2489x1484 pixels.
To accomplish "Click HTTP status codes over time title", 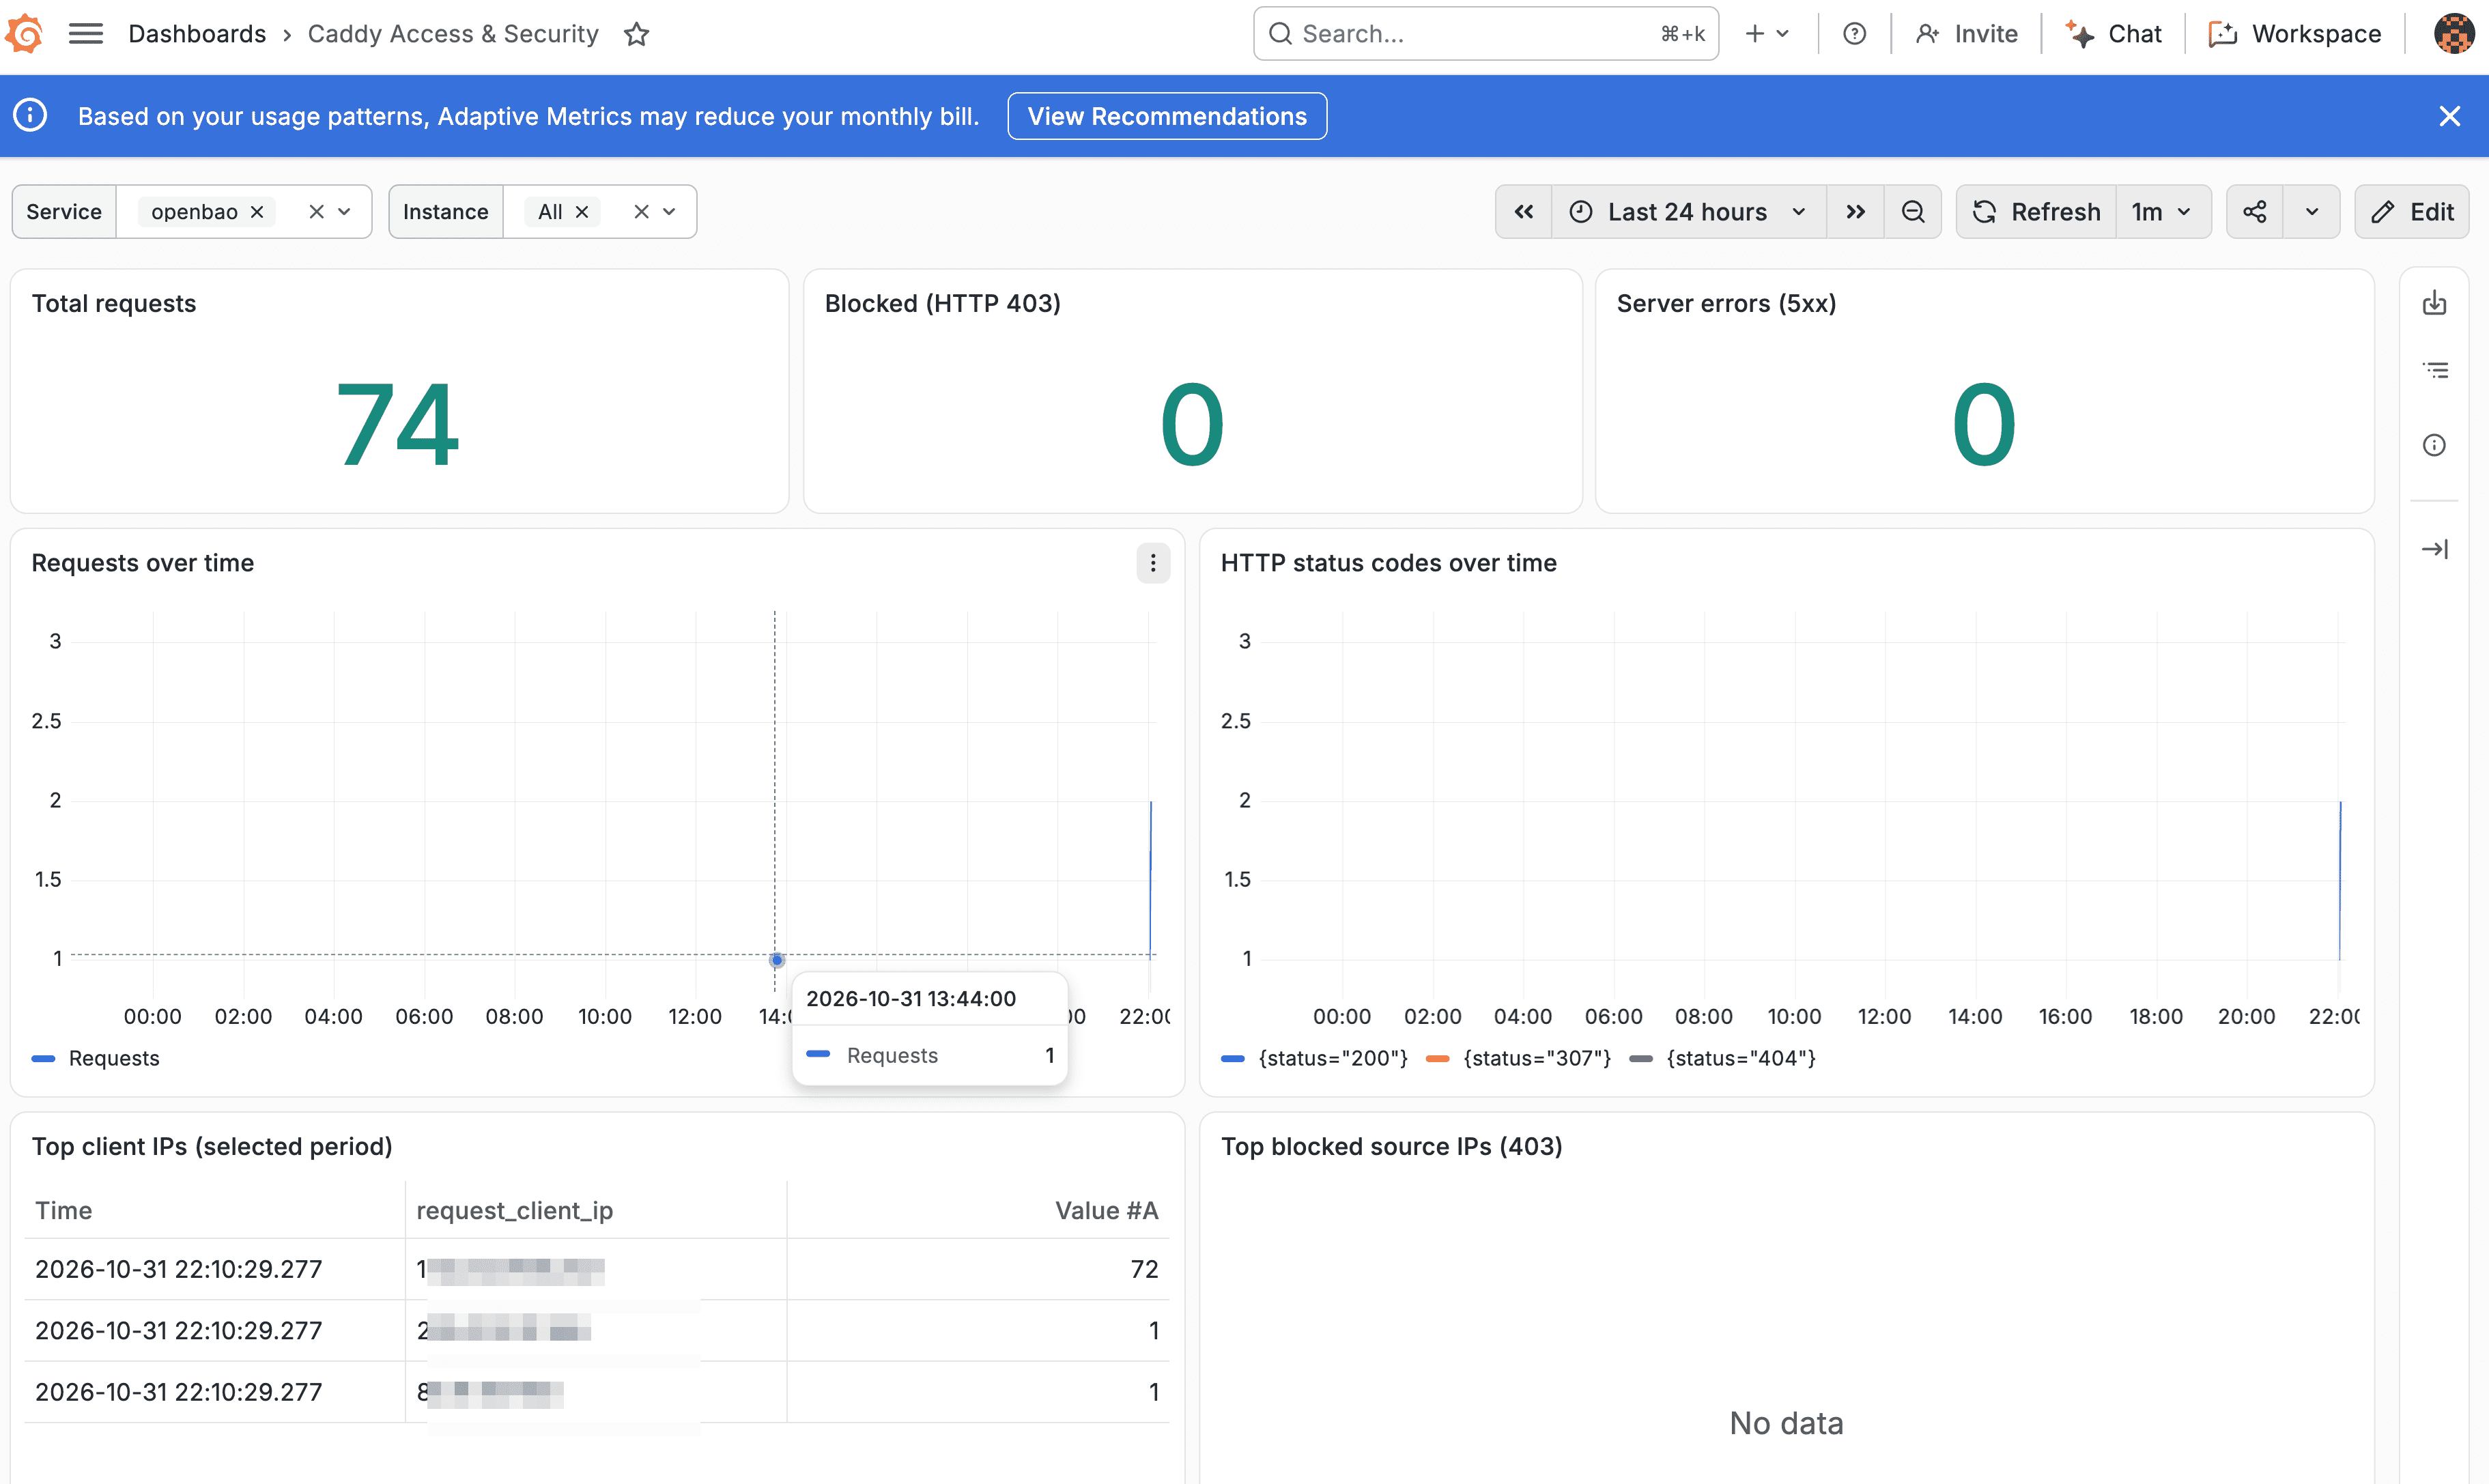I will click(x=1388, y=563).
